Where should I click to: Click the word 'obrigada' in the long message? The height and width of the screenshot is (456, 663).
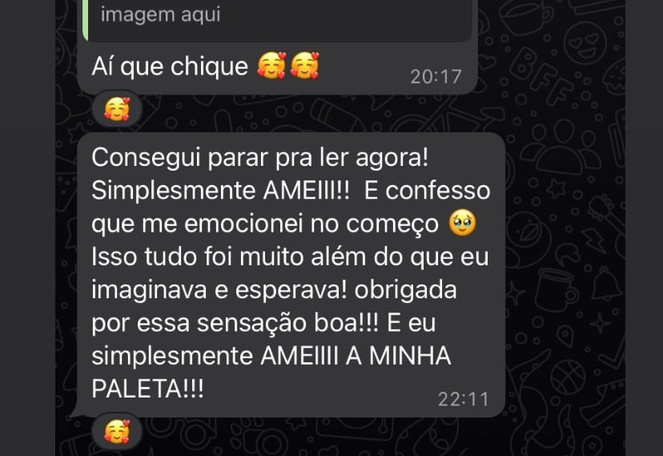(405, 290)
